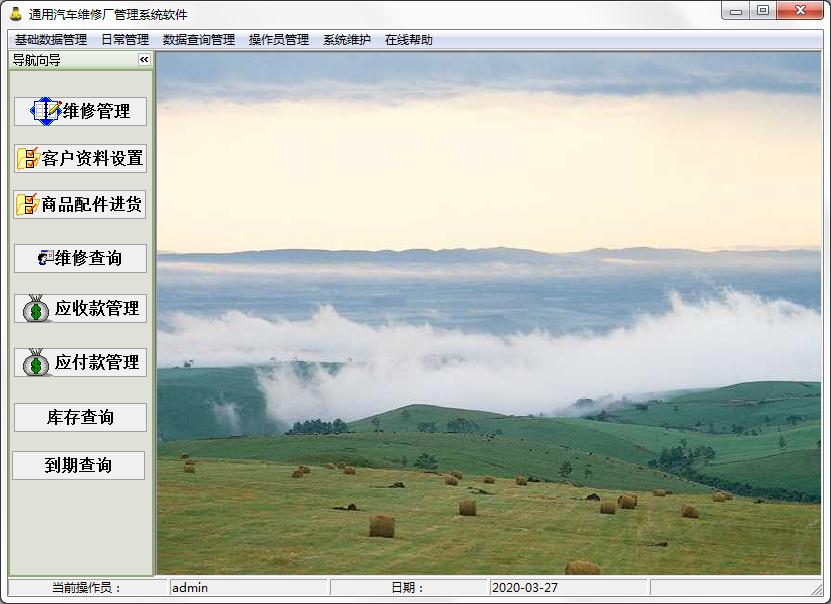Image resolution: width=831 pixels, height=604 pixels.
Task: Open 应付款管理 from the navigation panel
Action: (x=80, y=362)
